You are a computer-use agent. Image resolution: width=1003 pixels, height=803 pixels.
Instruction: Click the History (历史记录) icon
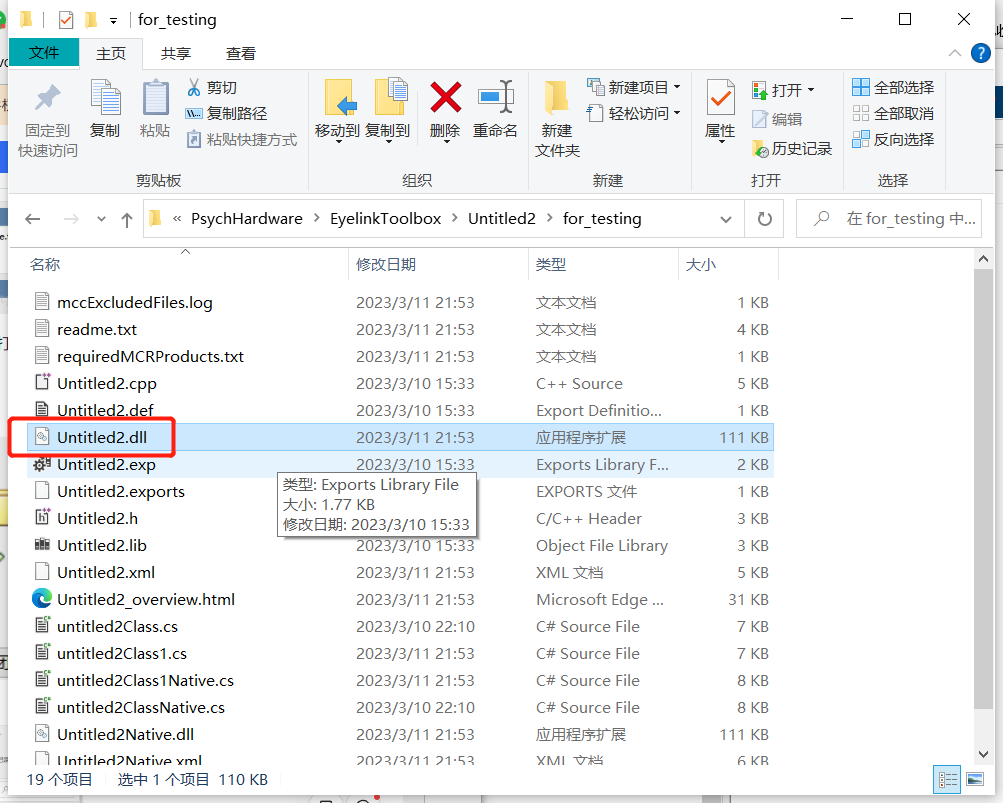[761, 148]
